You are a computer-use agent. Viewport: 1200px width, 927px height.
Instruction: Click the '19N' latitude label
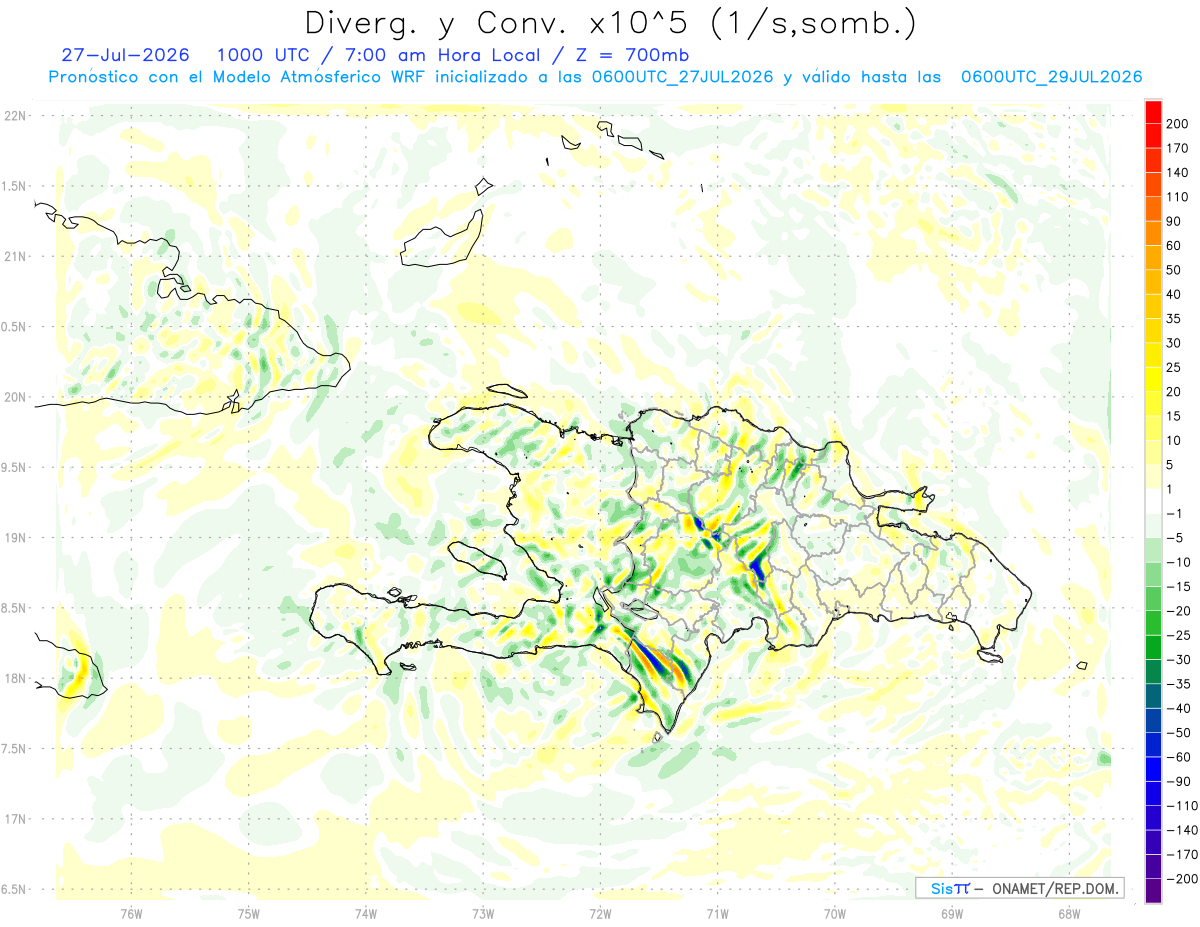[x=15, y=538]
